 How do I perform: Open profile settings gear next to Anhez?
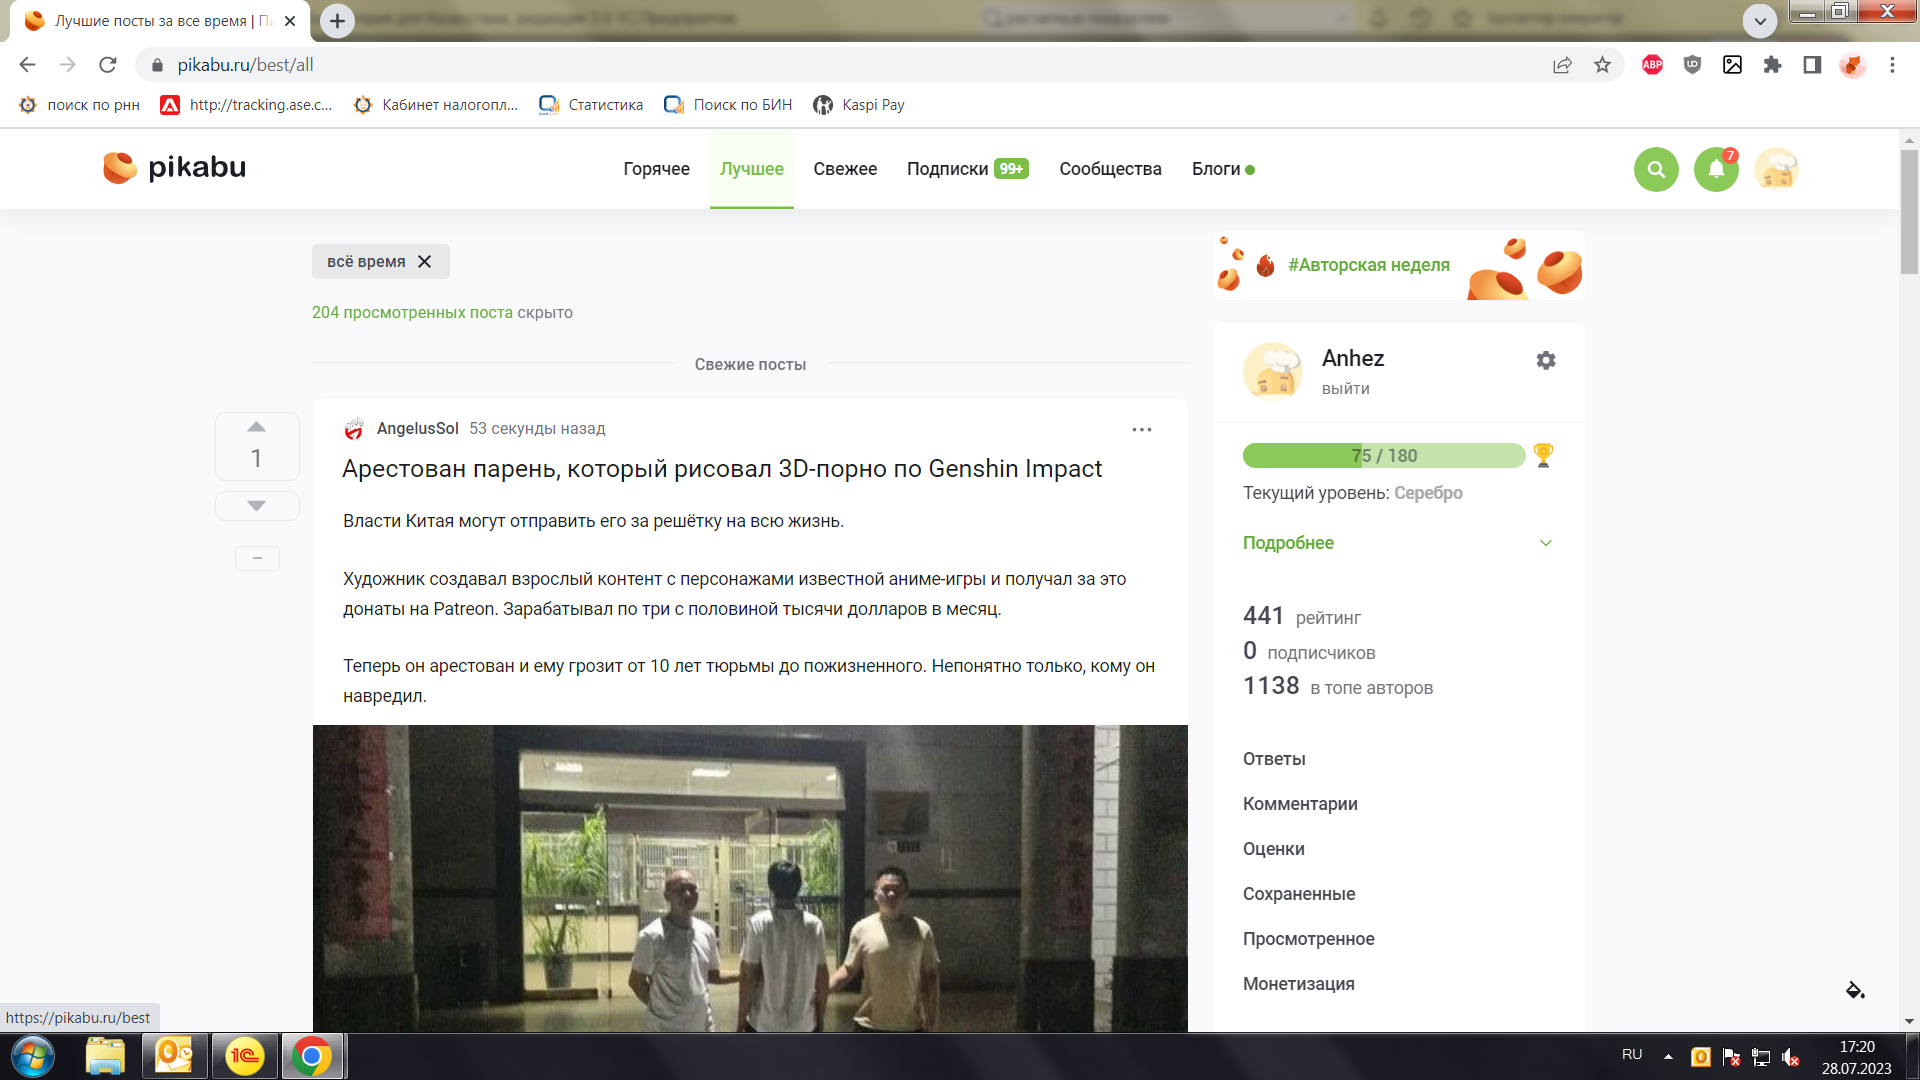tap(1546, 360)
